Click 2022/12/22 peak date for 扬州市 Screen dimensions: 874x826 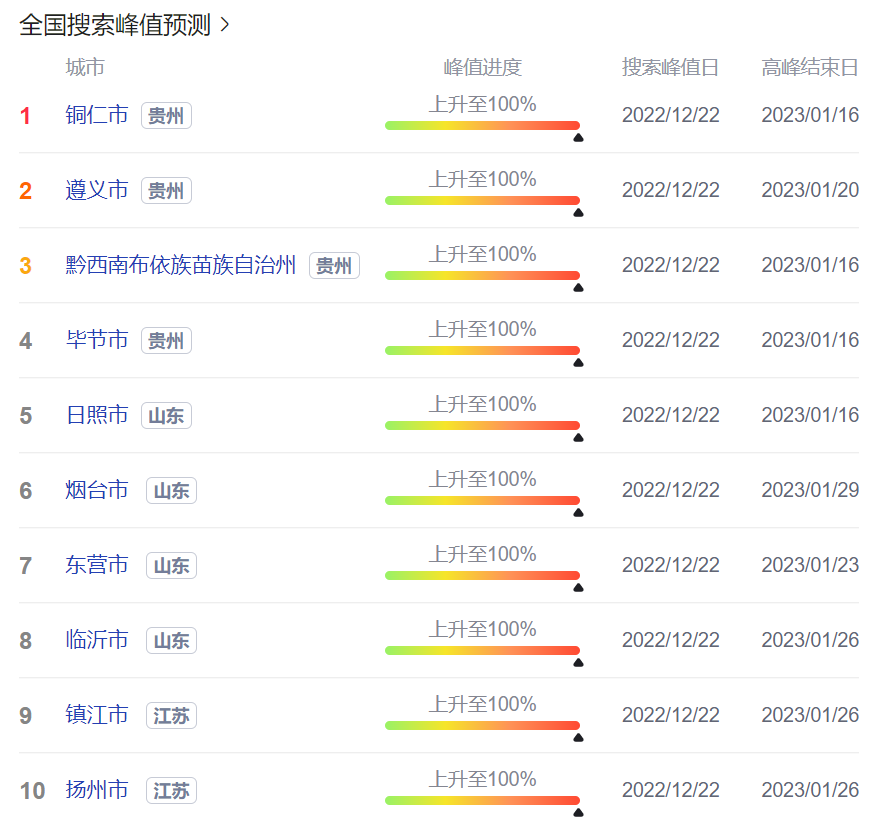click(x=671, y=790)
